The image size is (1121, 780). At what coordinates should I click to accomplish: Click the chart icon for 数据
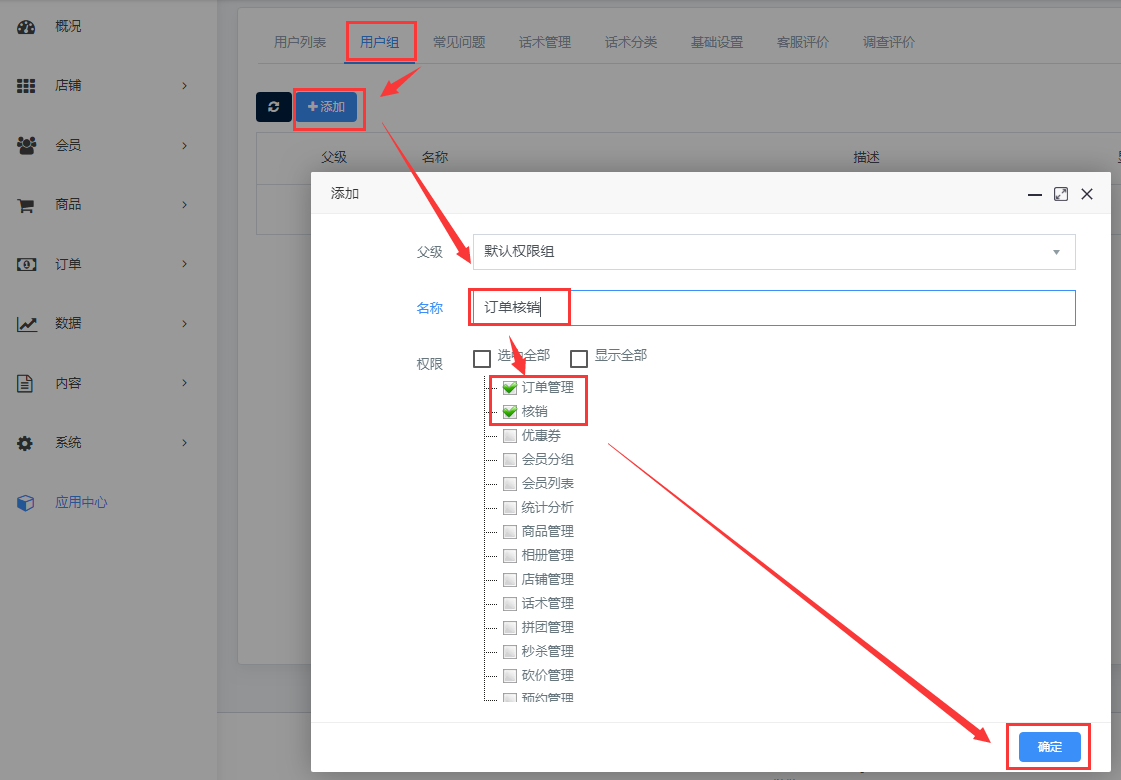pos(26,324)
